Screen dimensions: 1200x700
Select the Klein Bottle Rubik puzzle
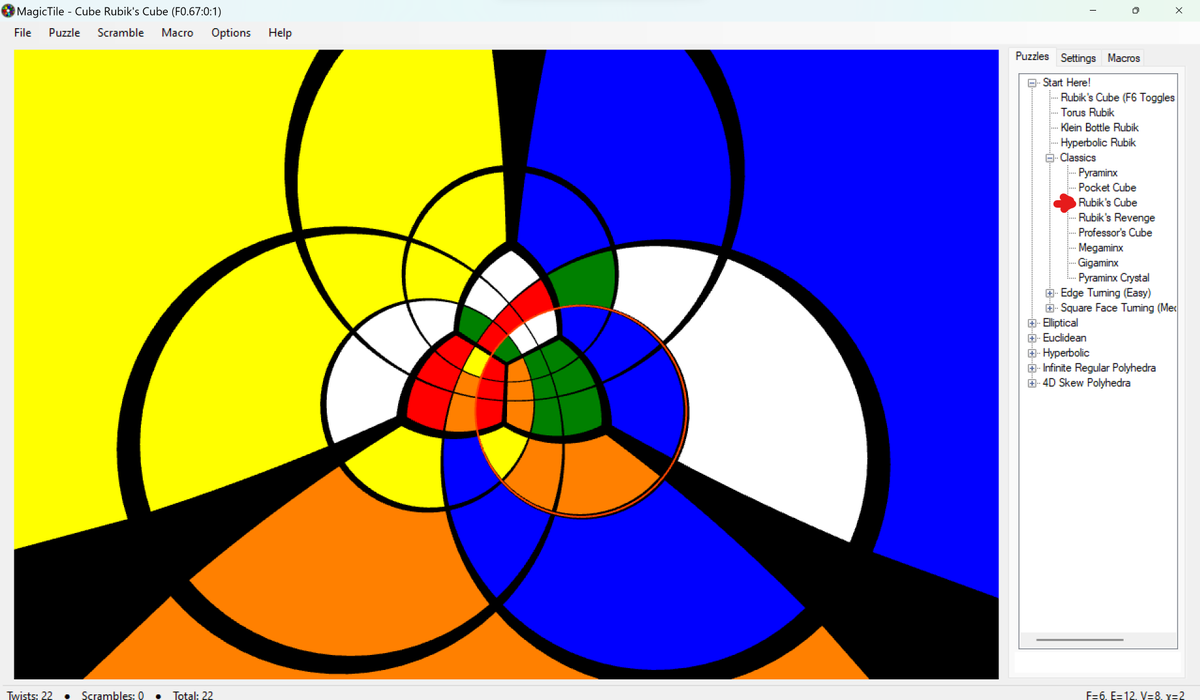[1099, 128]
